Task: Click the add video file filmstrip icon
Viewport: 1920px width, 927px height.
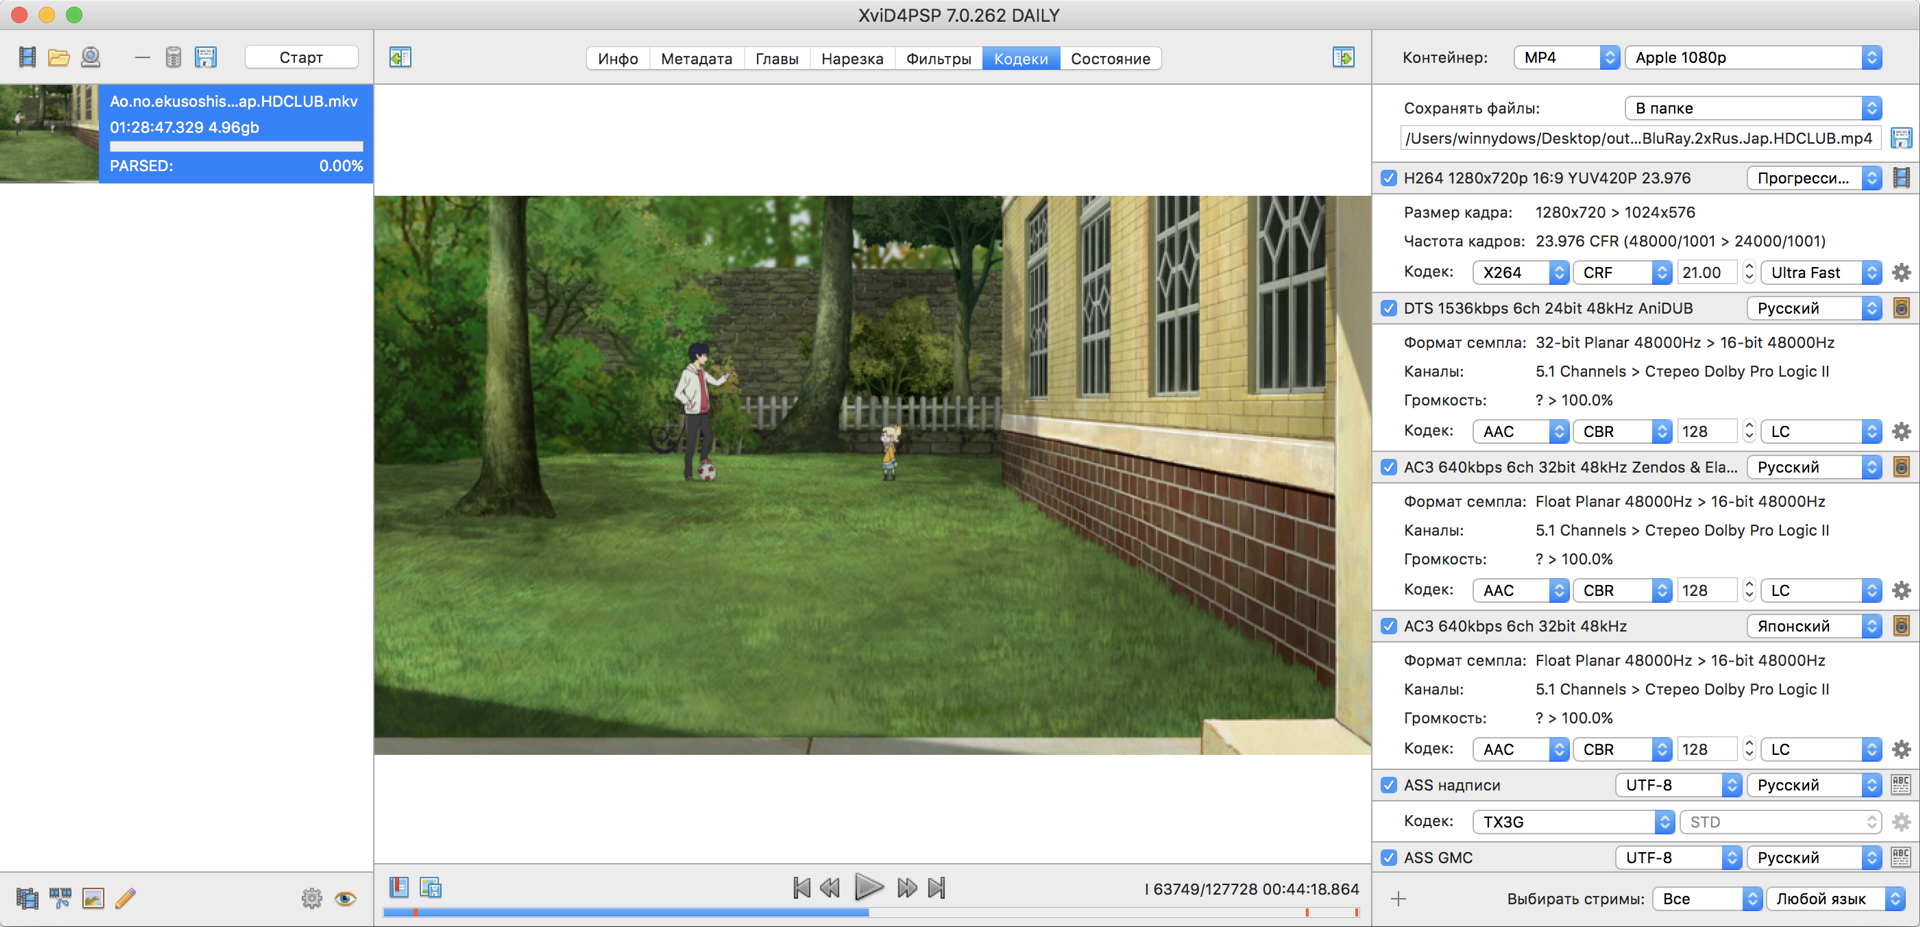Action: [x=27, y=57]
